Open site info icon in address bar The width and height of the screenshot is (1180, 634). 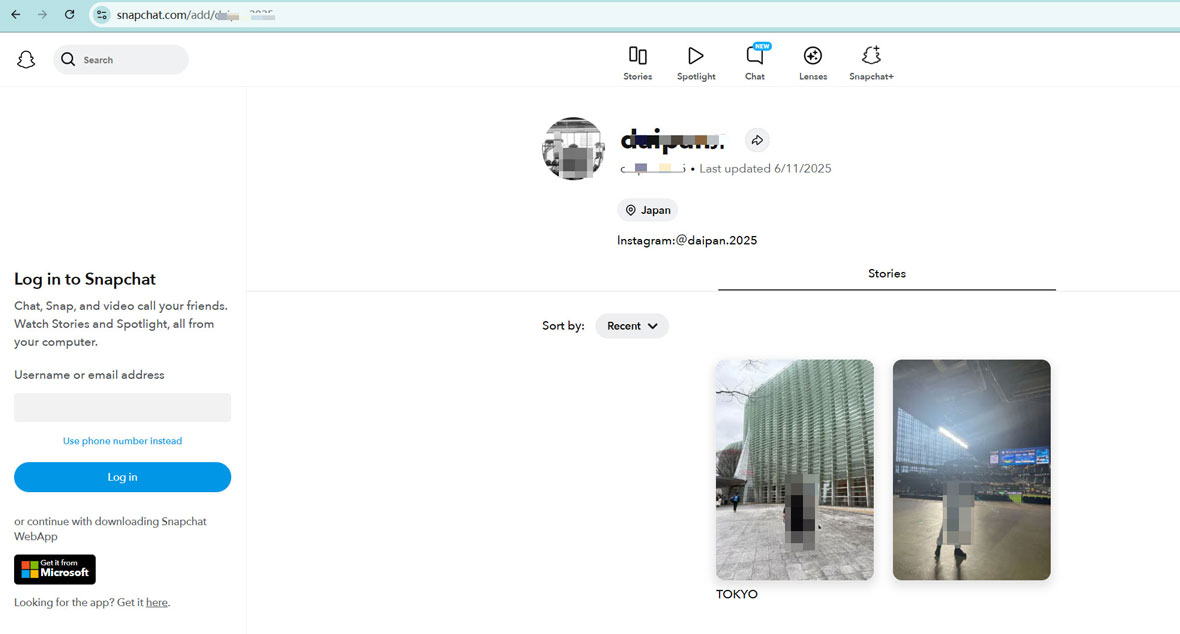tap(102, 14)
